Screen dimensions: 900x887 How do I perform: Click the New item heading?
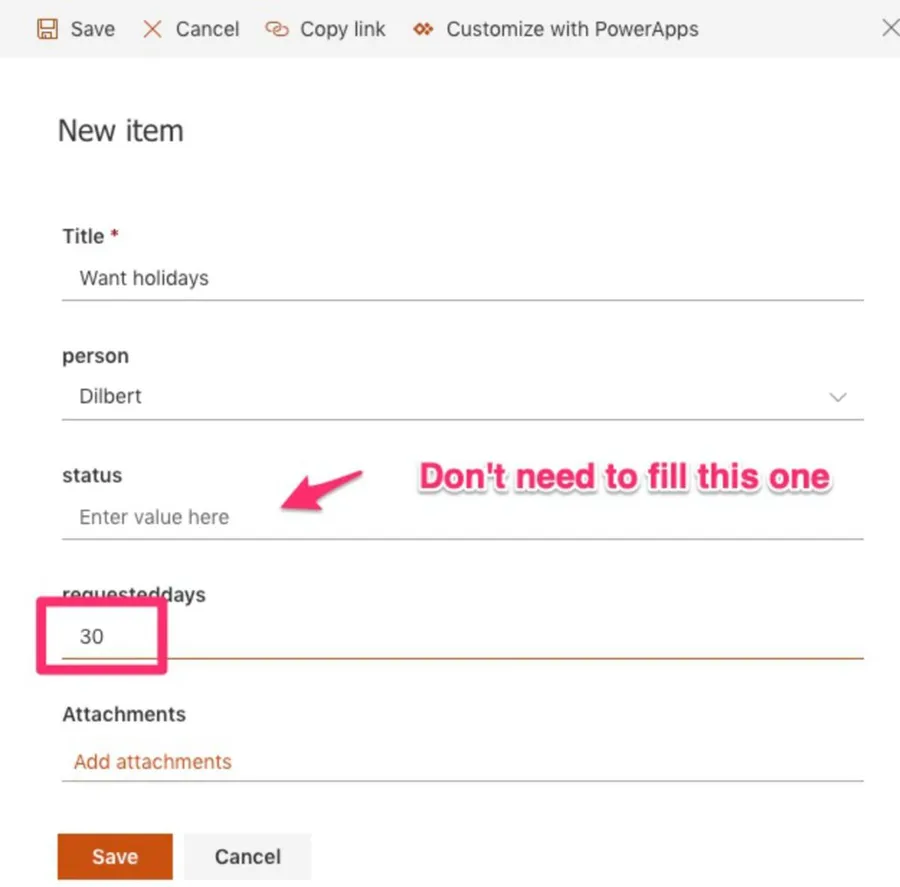(x=121, y=131)
